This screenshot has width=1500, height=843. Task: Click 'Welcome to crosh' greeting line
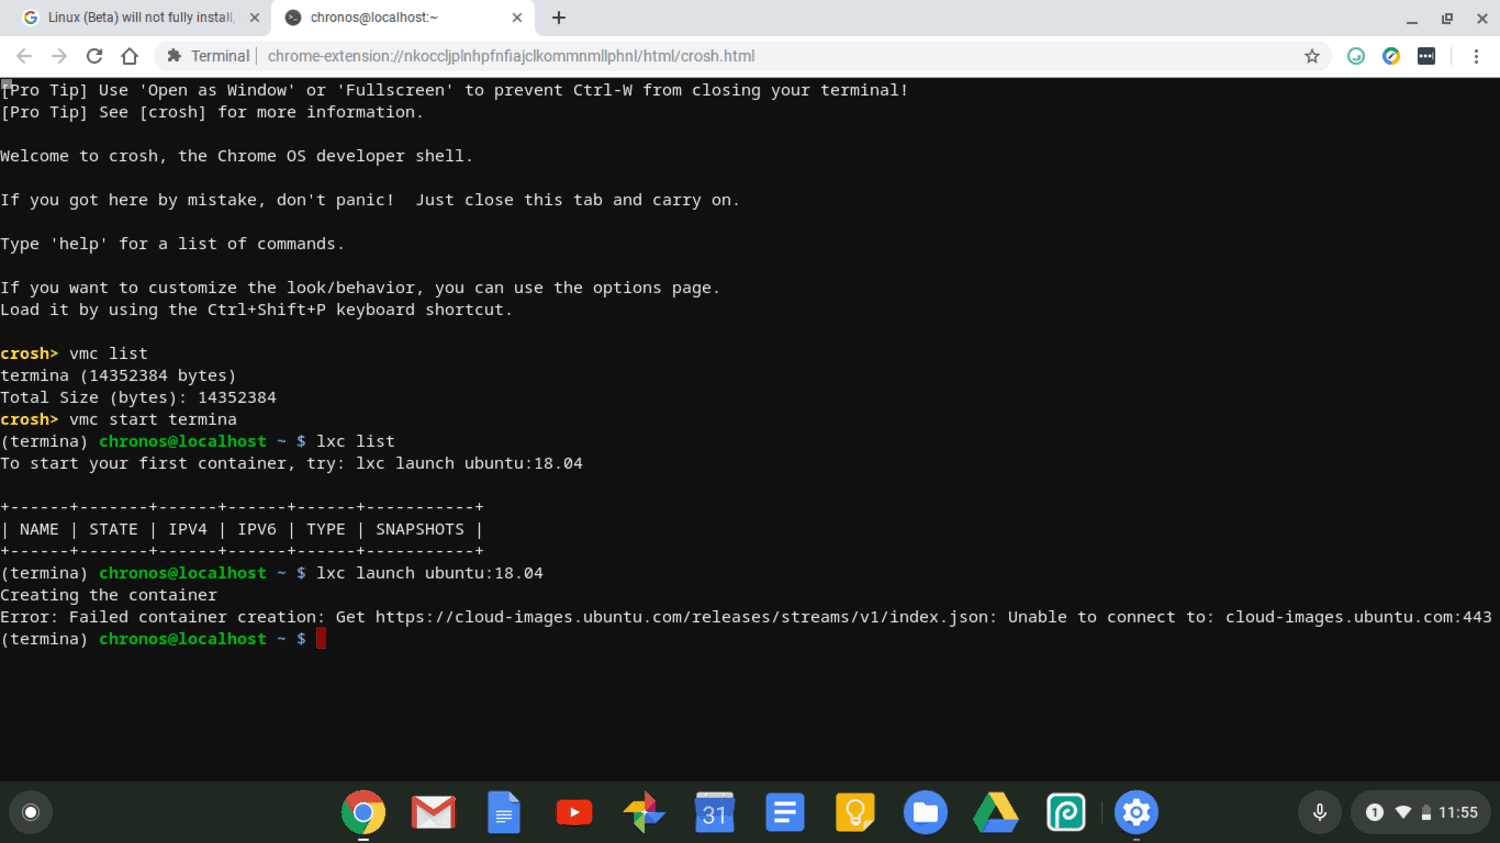[x=236, y=156]
